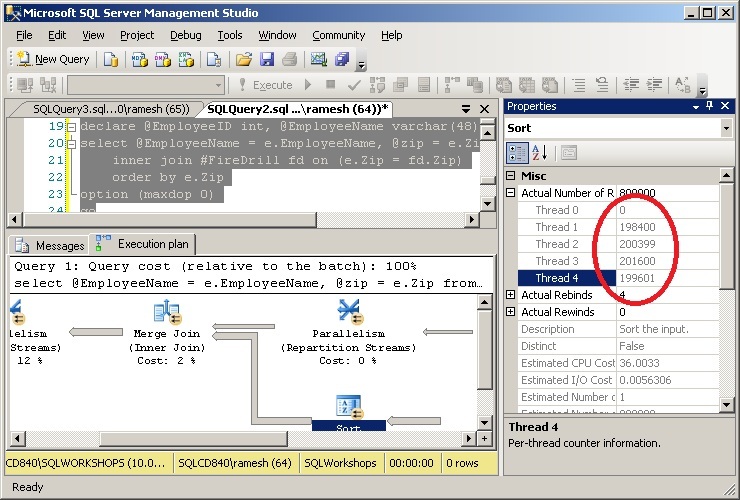Expand the Actual Rewinds node
The image size is (740, 500).
pyautogui.click(x=511, y=312)
